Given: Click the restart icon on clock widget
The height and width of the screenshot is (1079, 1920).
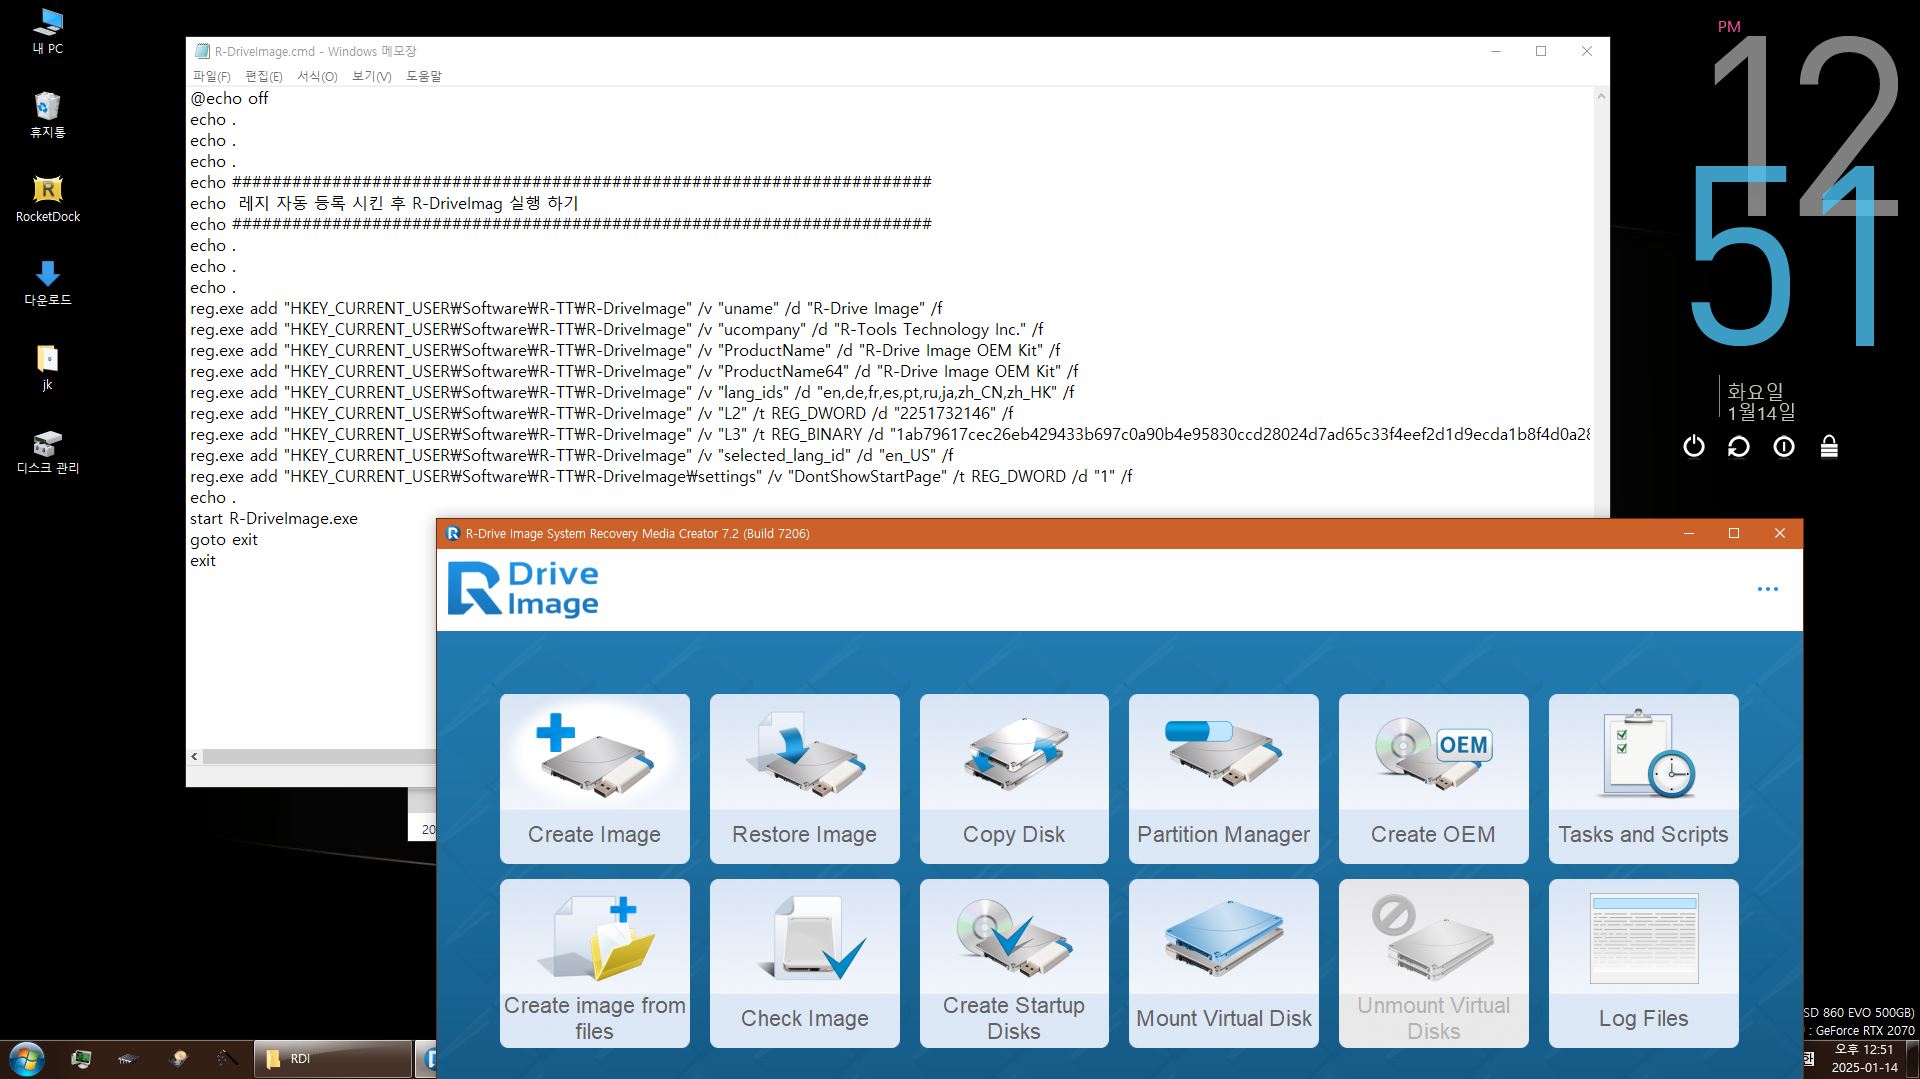Looking at the screenshot, I should pos(1738,446).
